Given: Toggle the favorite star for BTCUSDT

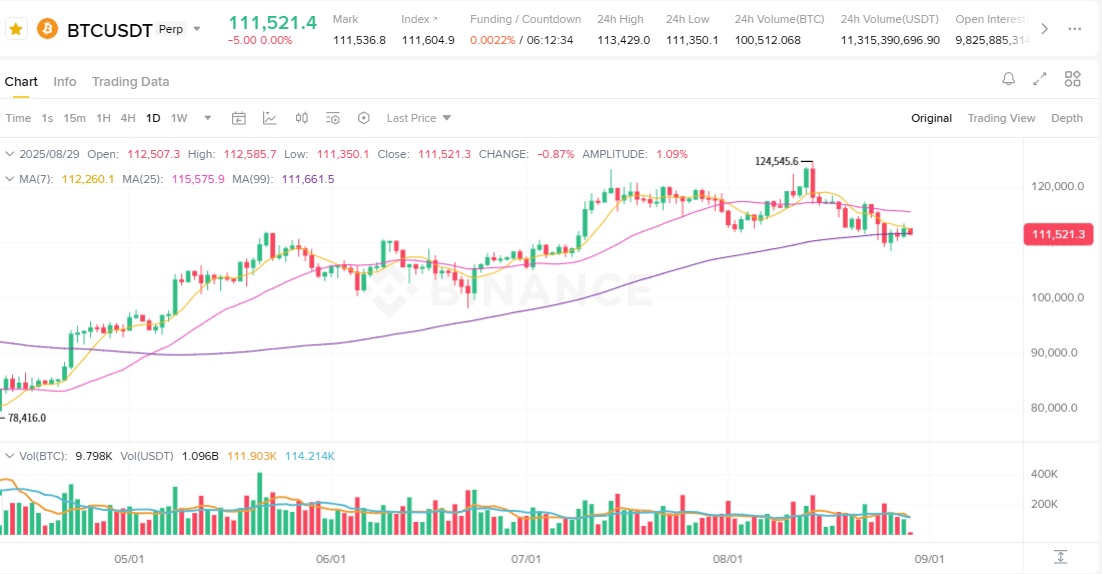Looking at the screenshot, I should [15, 30].
